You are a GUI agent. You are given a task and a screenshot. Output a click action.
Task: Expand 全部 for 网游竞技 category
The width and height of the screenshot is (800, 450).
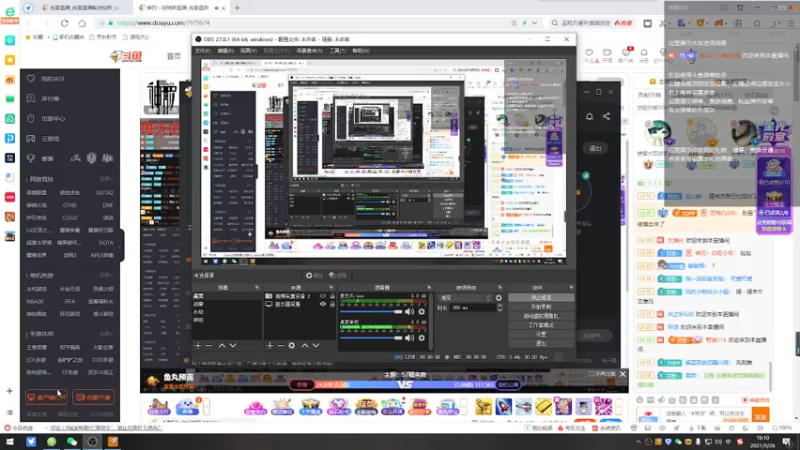(x=106, y=179)
